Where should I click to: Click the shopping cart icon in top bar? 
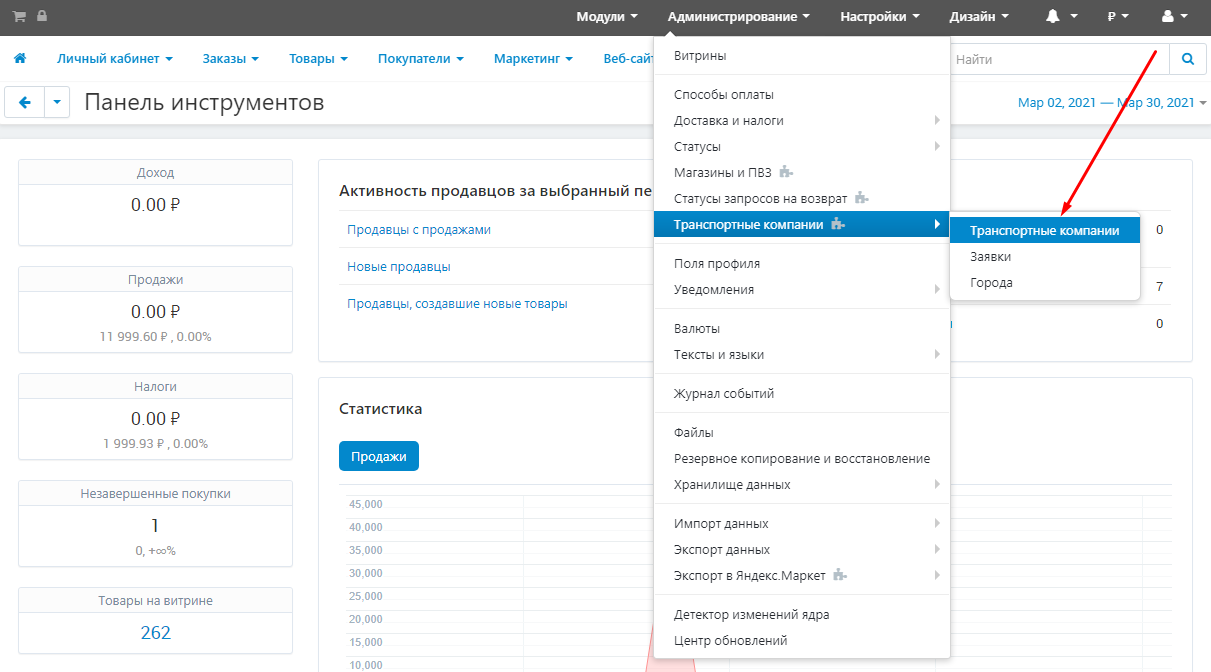[19, 16]
